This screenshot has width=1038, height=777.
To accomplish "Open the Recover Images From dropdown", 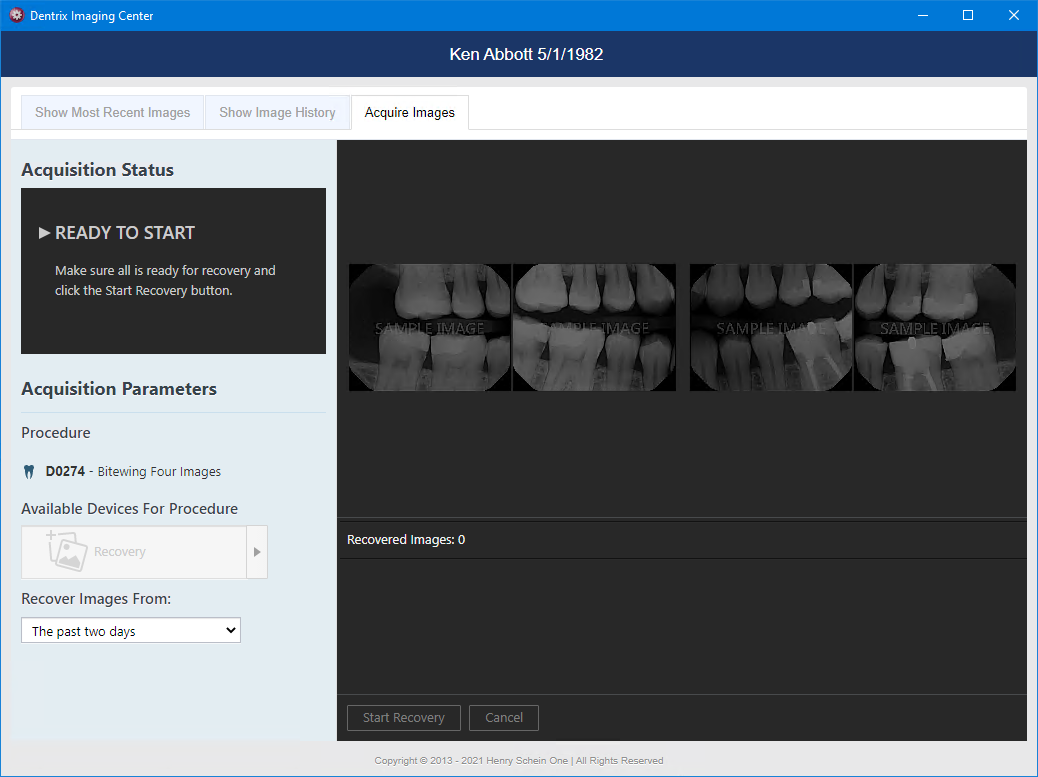I will (131, 631).
